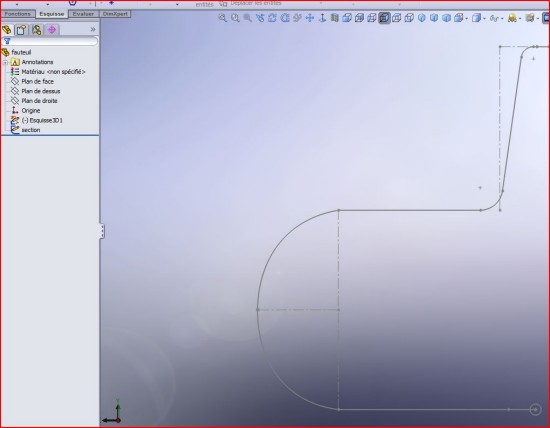
Task: Click the Previous View arrow icon
Action: pos(260,18)
